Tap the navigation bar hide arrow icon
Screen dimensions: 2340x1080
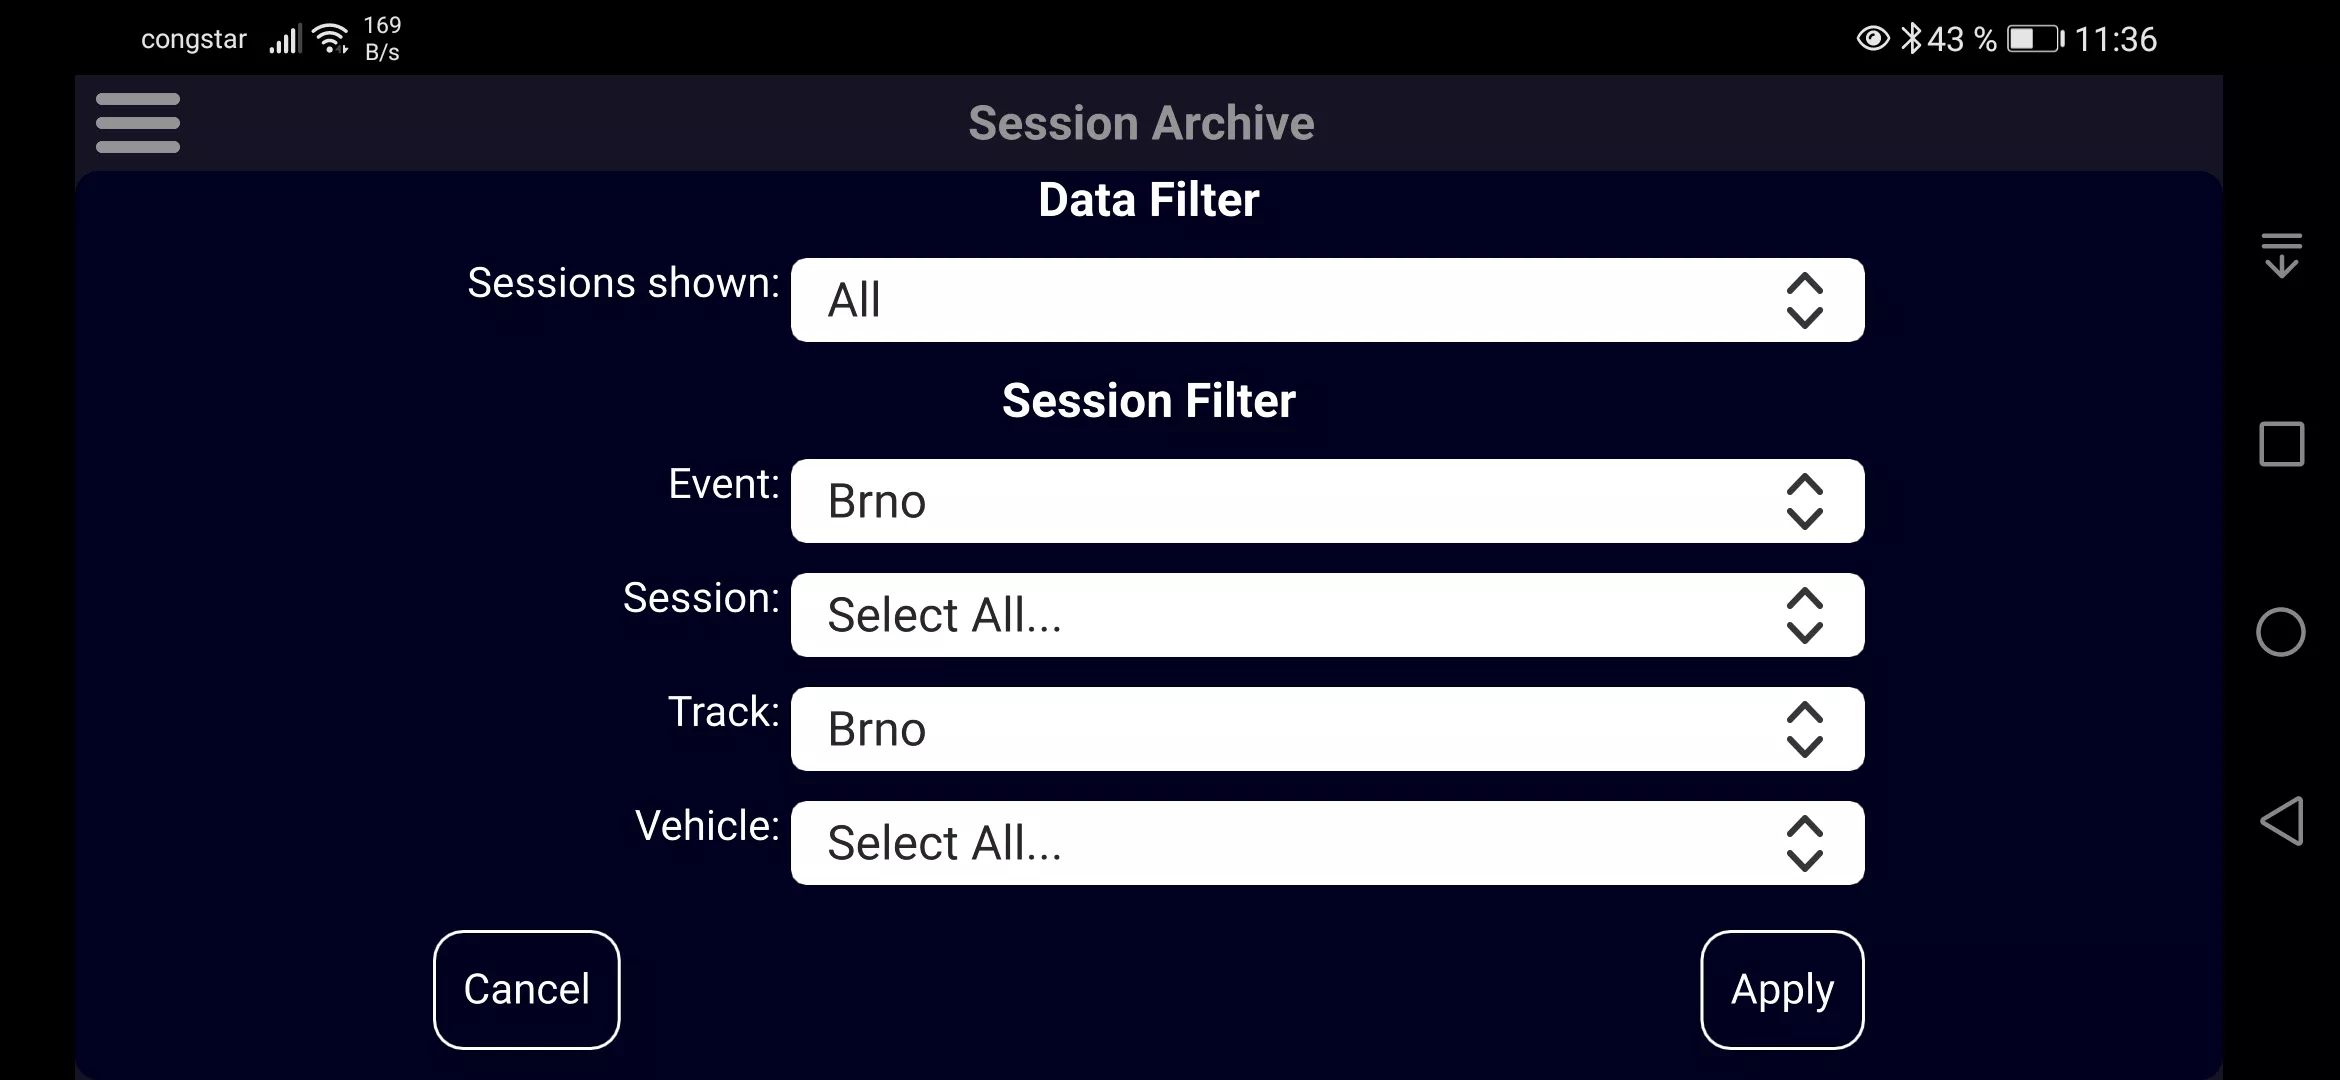click(2282, 255)
